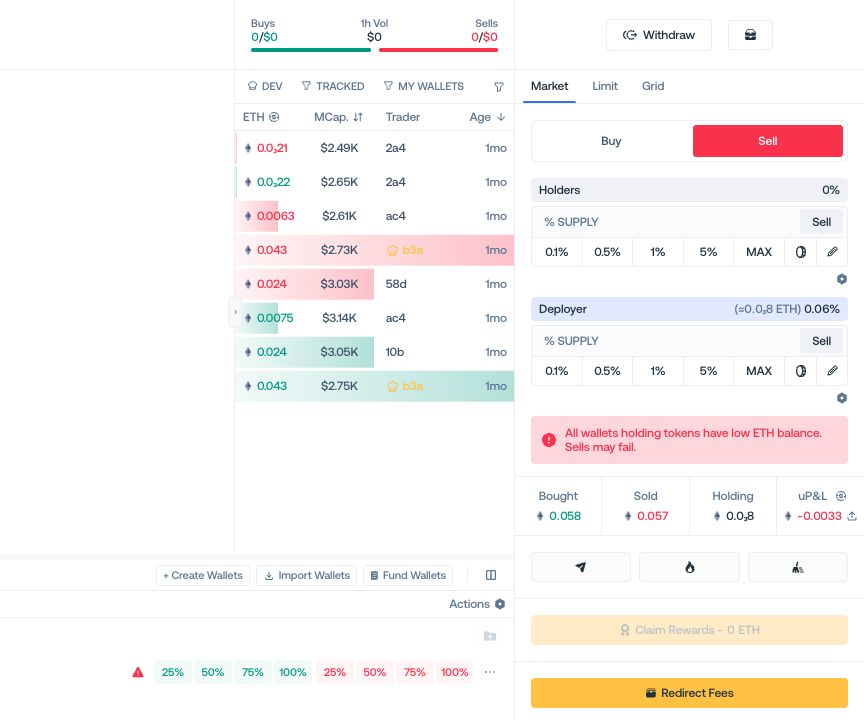Sort trades by MCap. column

click(x=338, y=117)
